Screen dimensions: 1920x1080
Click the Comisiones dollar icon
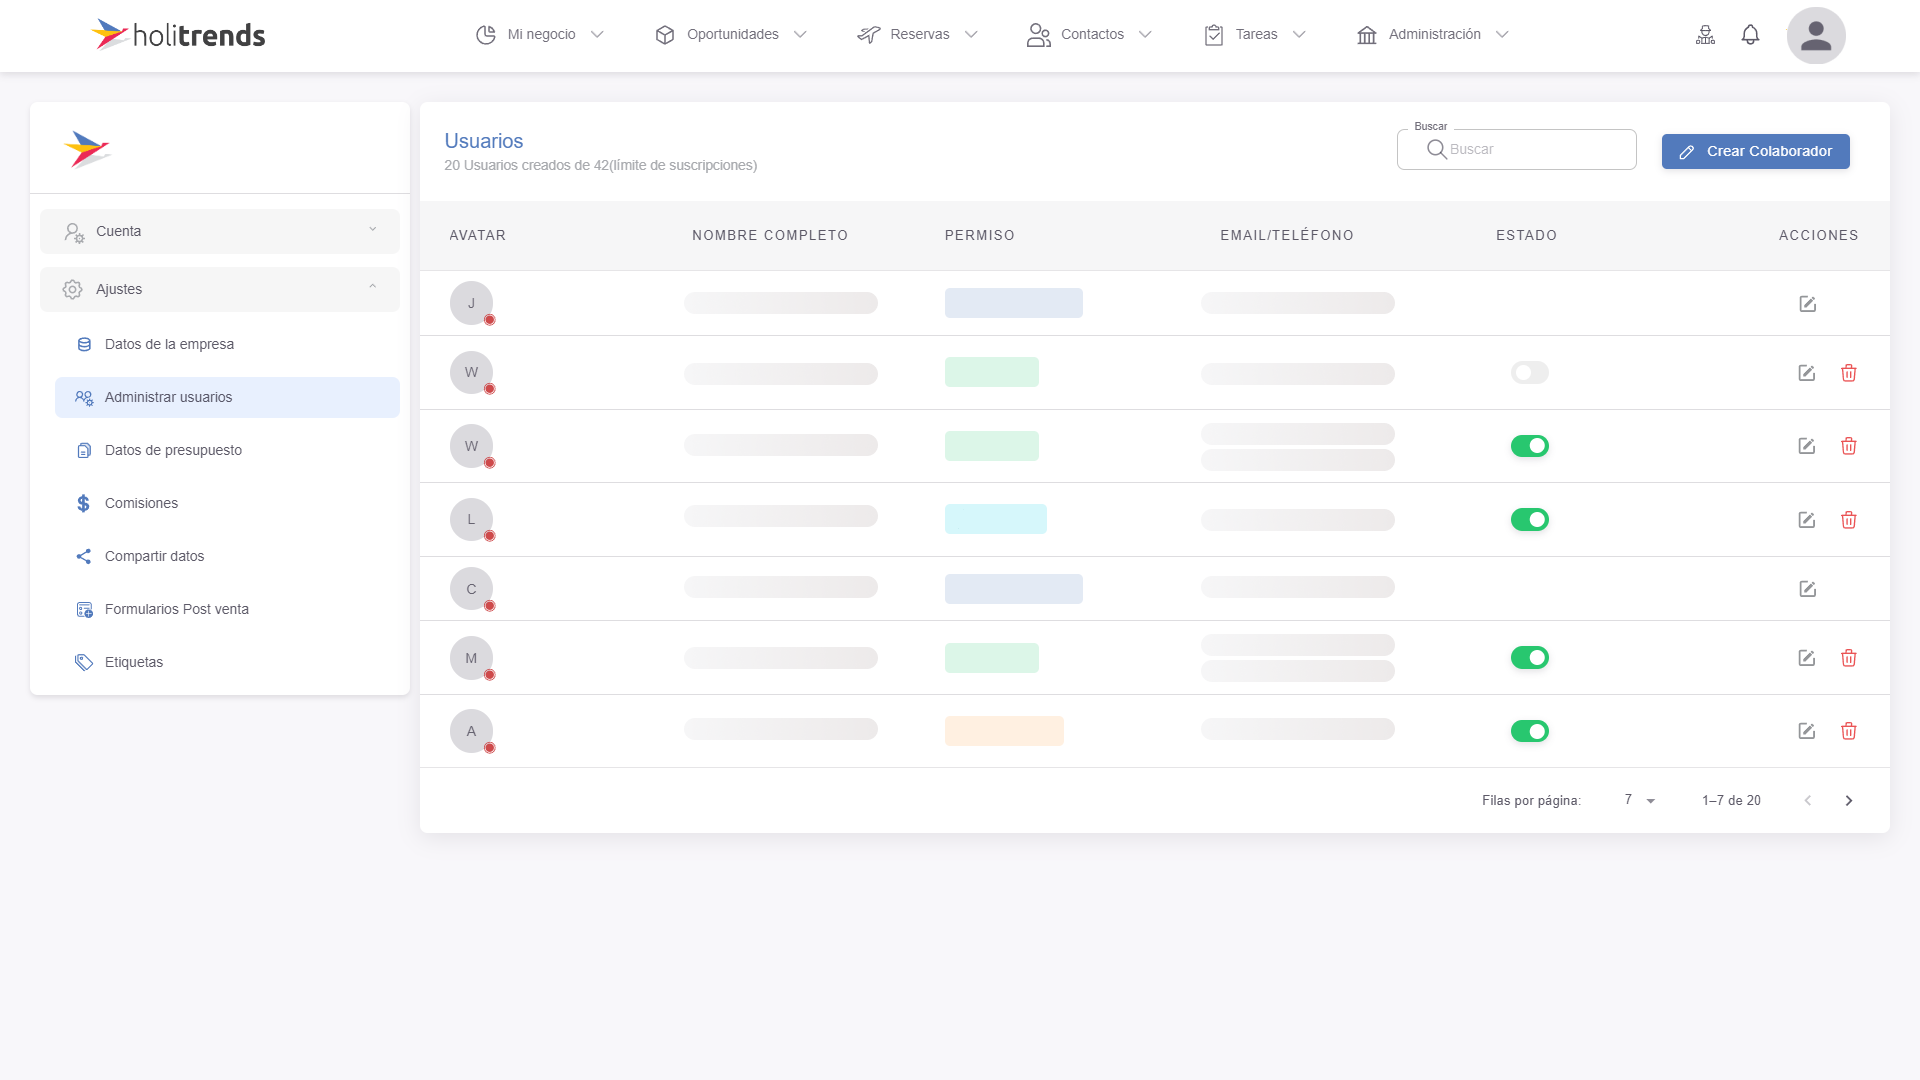click(x=84, y=503)
